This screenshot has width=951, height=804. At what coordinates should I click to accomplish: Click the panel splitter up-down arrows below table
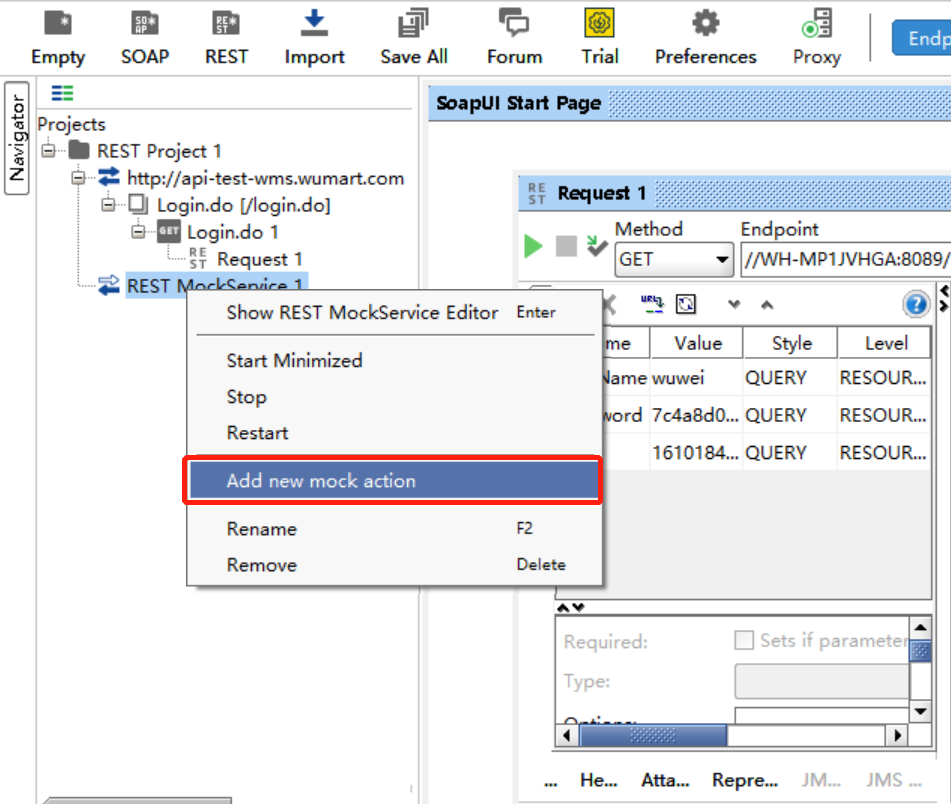click(x=570, y=607)
